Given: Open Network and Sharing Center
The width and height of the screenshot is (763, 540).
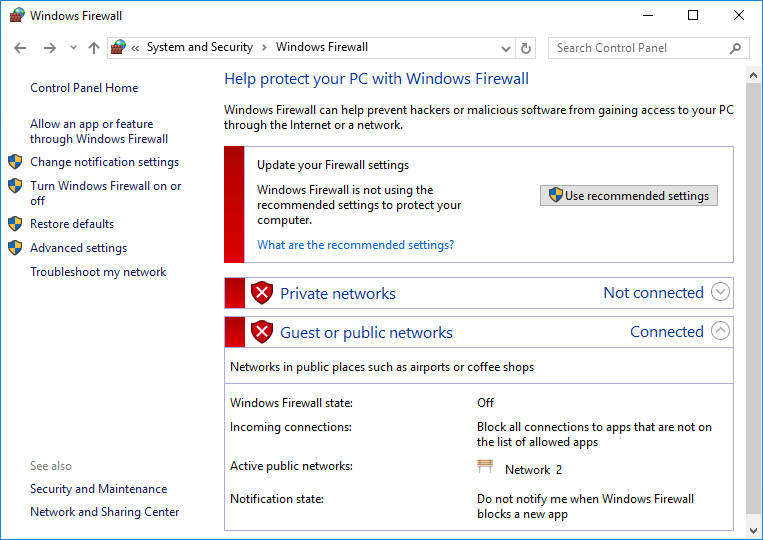Looking at the screenshot, I should coord(105,512).
